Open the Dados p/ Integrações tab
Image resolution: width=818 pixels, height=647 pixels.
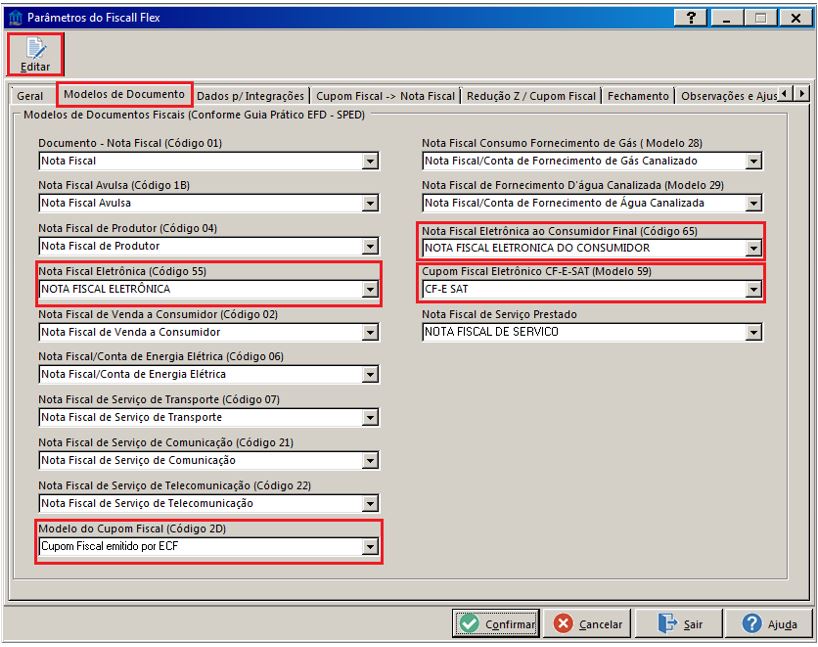250,96
